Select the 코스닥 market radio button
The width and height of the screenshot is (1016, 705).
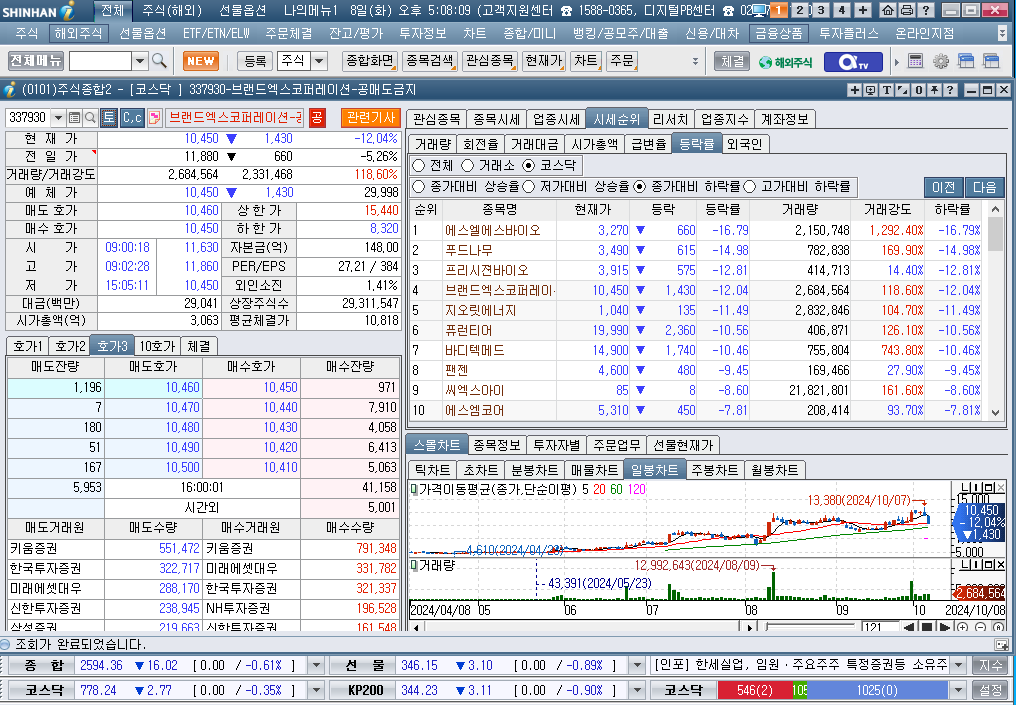(x=529, y=165)
